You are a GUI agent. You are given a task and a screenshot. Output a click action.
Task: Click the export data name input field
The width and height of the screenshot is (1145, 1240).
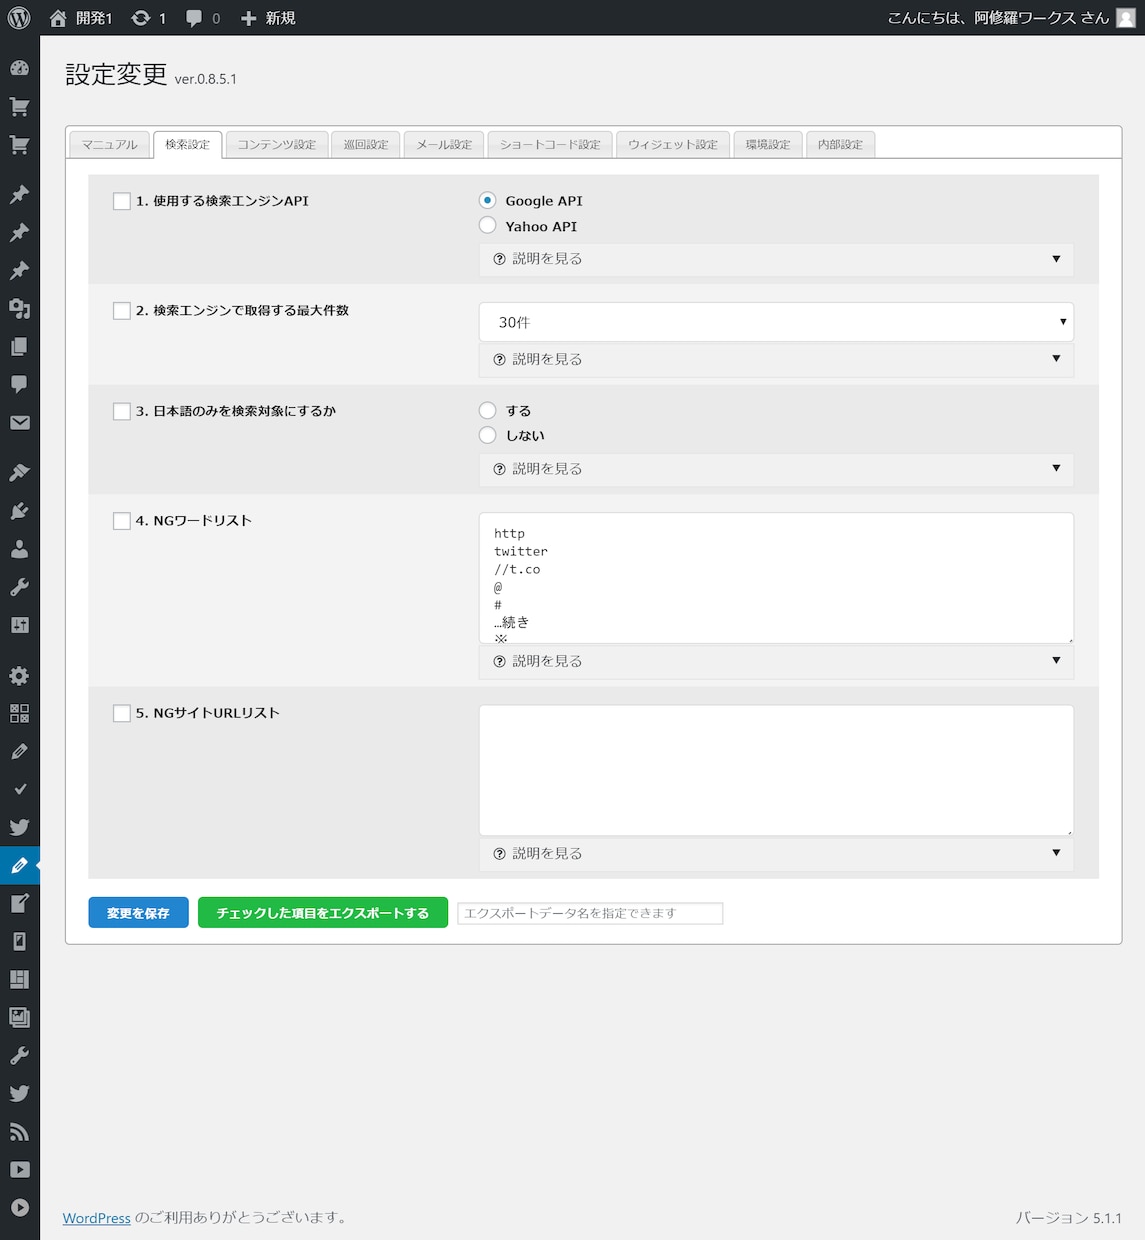tap(590, 913)
